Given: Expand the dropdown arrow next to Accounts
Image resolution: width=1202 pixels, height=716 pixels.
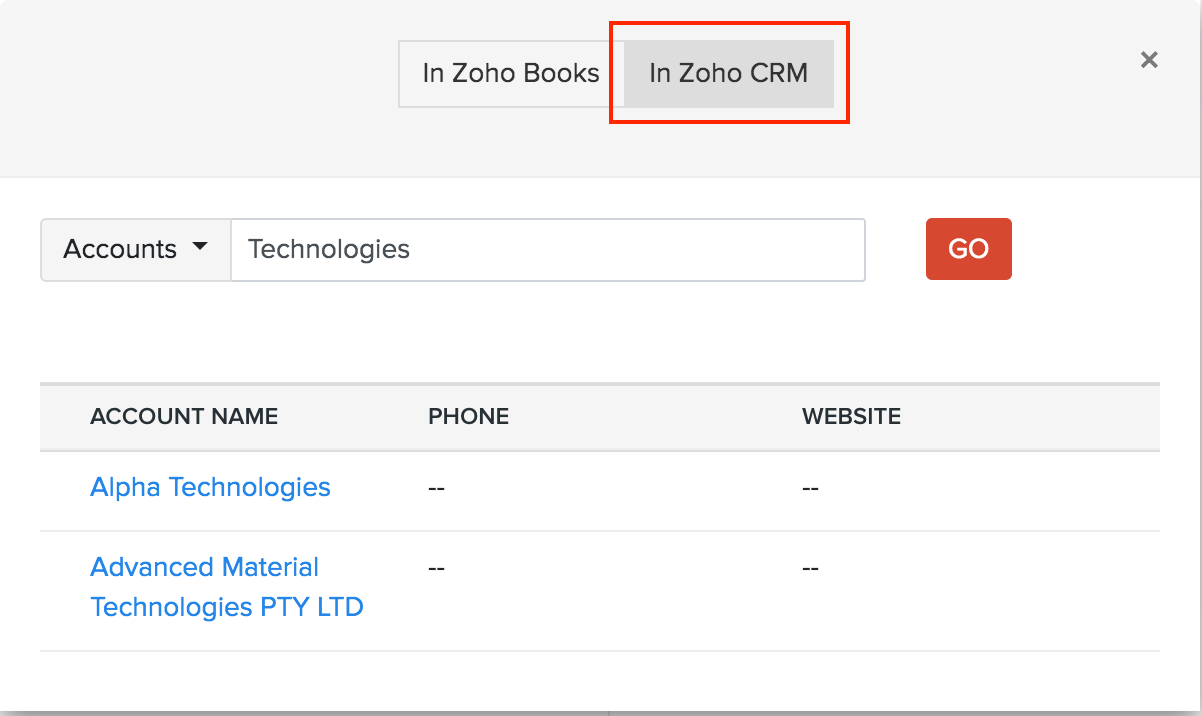Looking at the screenshot, I should 201,249.
